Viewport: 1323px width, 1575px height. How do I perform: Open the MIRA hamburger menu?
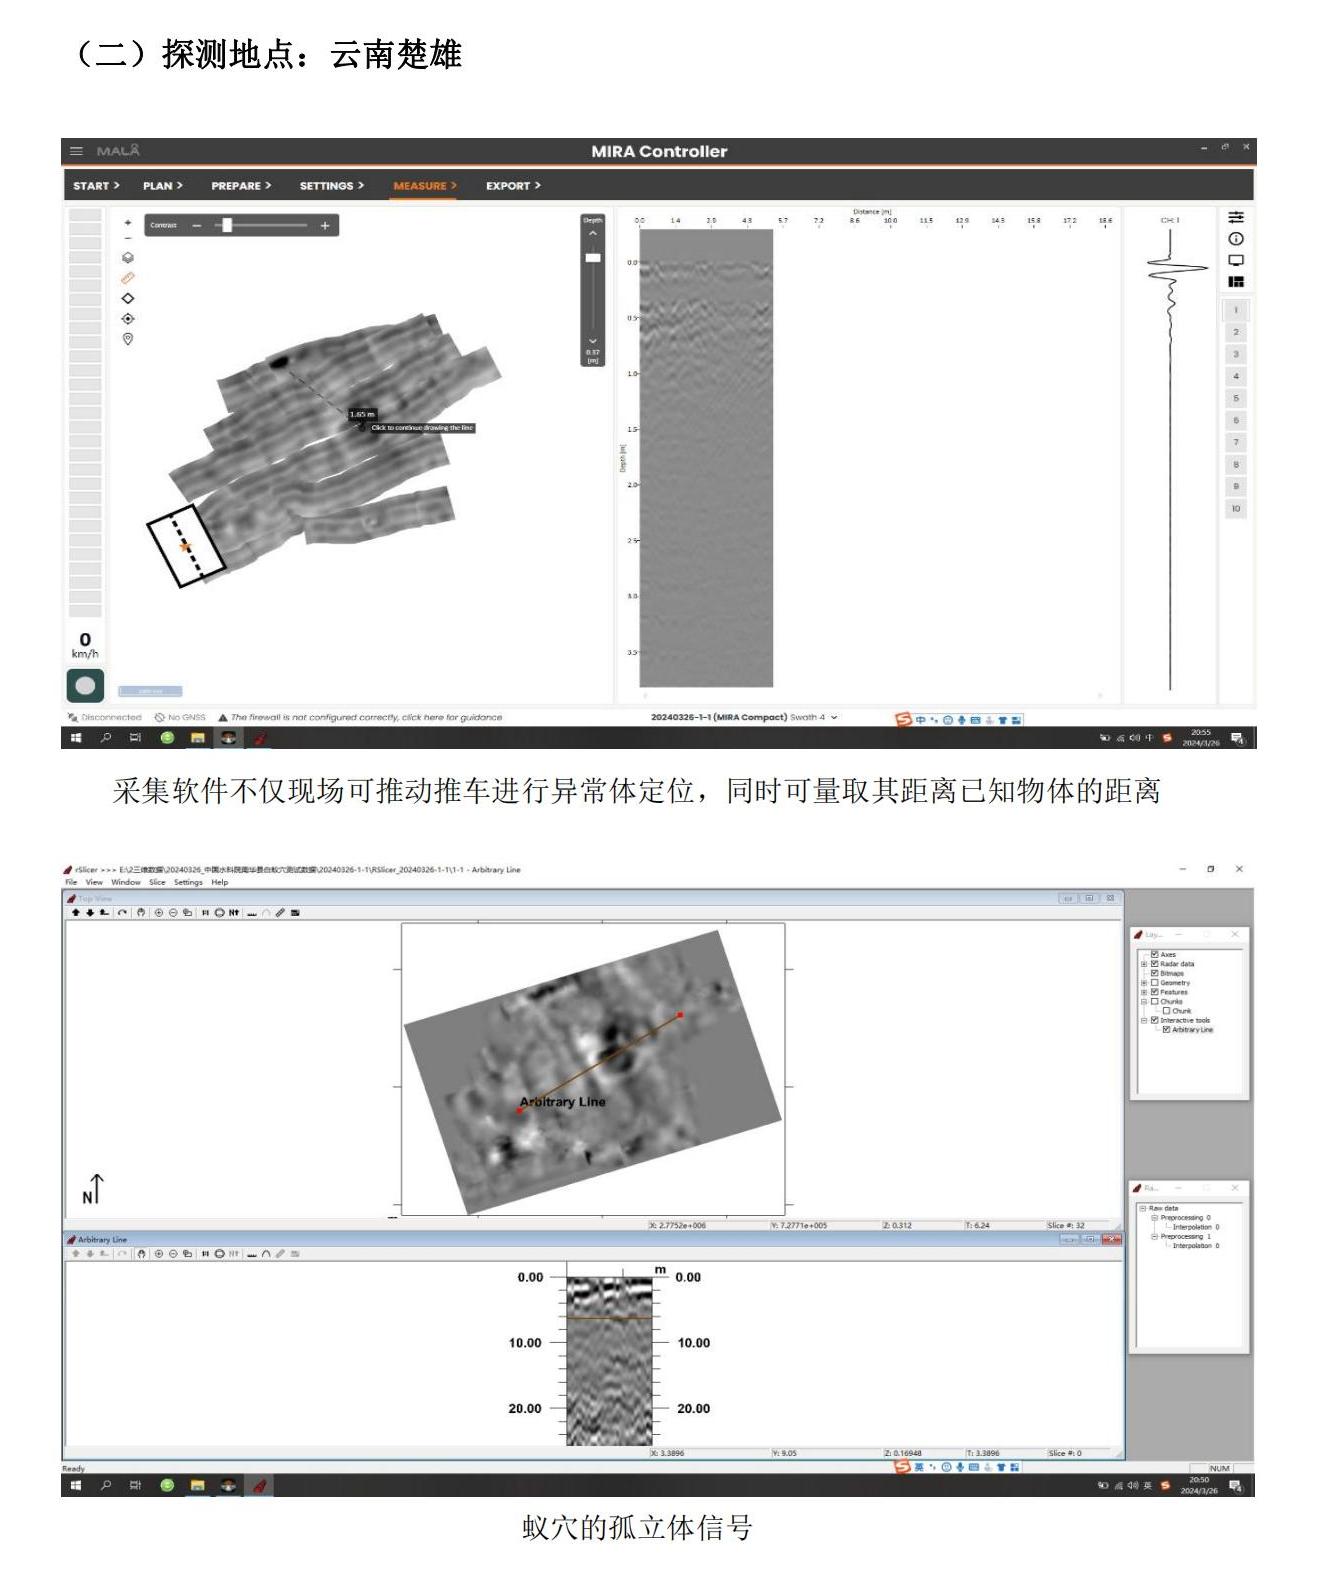point(76,151)
